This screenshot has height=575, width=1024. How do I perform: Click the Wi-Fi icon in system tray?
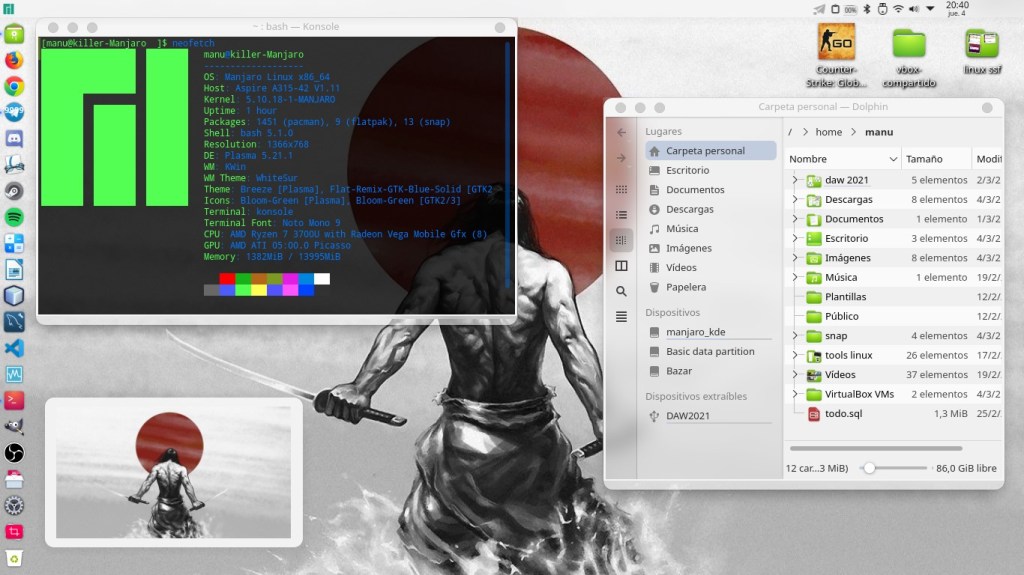click(898, 9)
